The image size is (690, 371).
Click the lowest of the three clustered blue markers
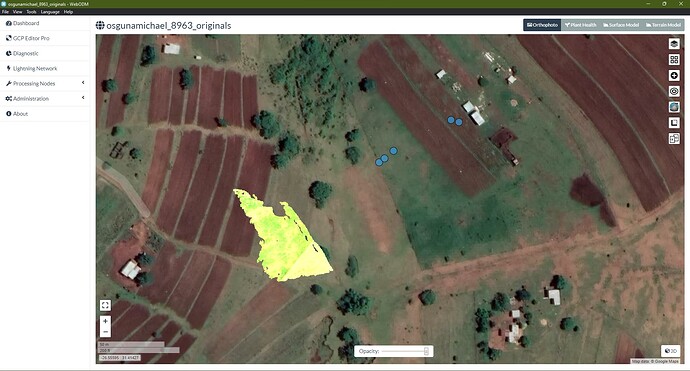(x=379, y=162)
